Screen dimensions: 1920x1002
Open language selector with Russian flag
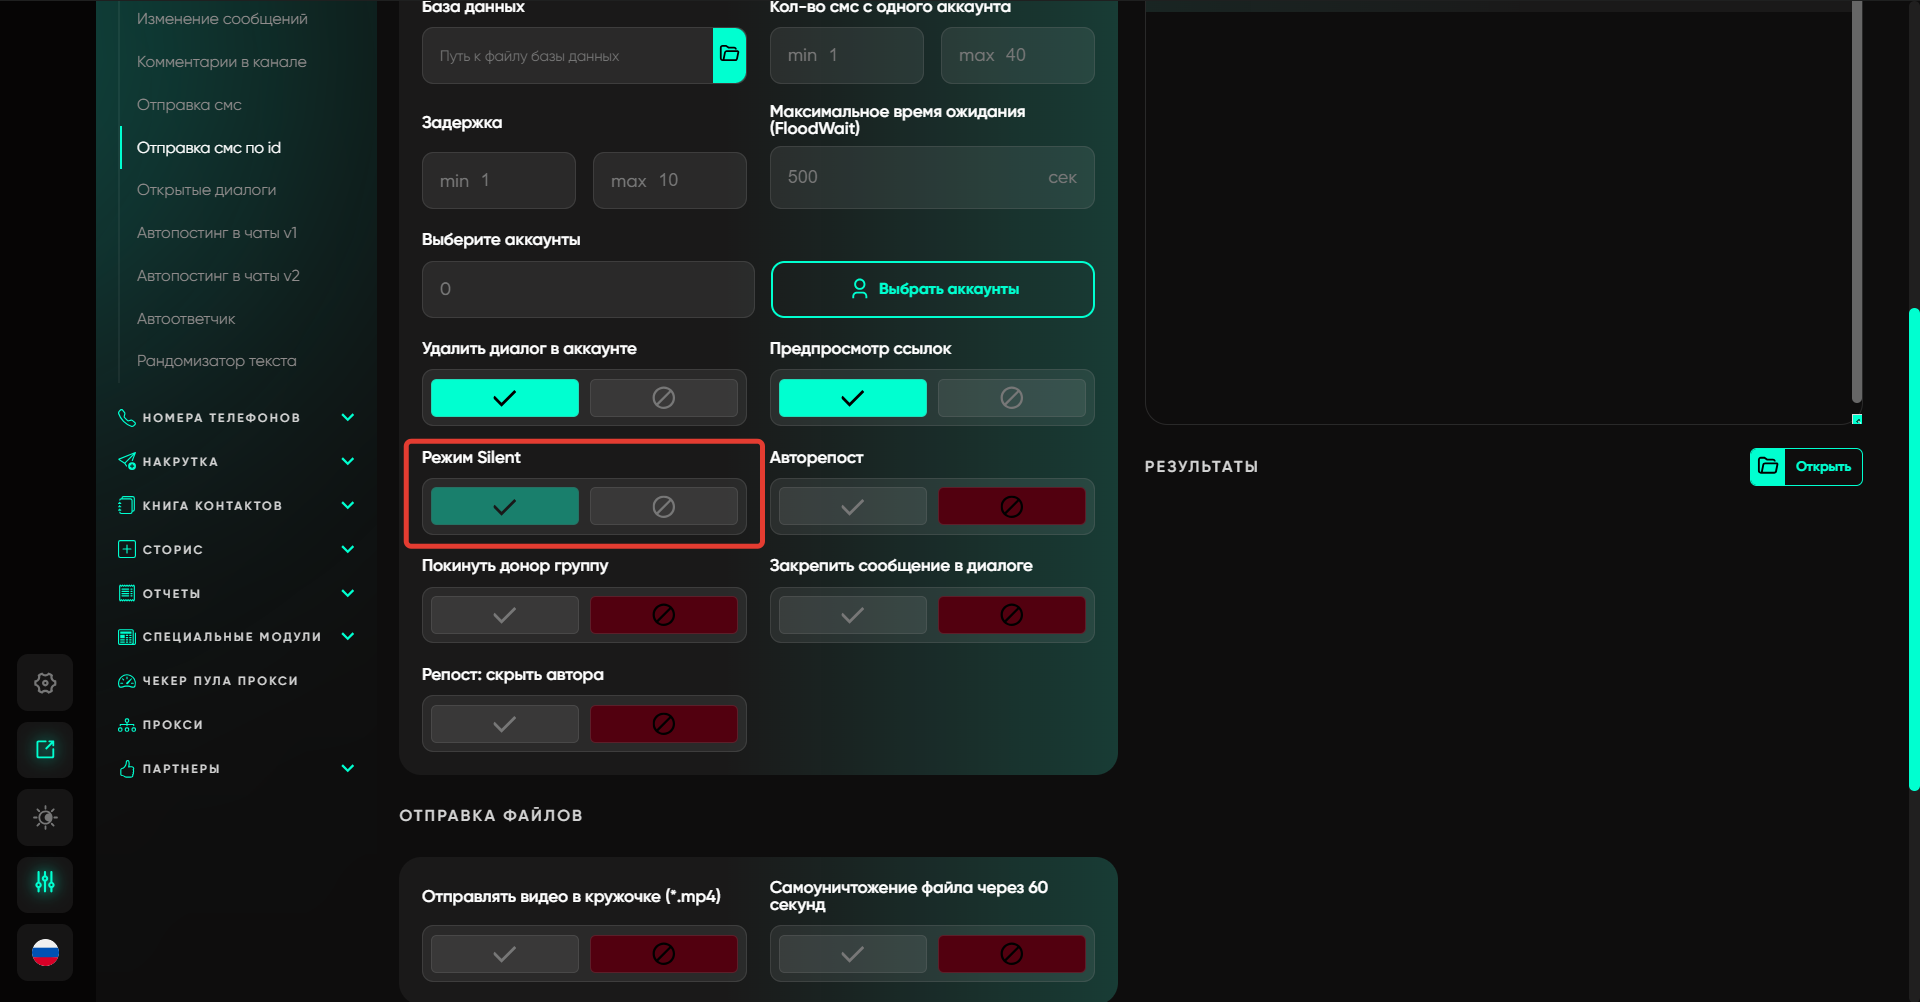point(45,953)
